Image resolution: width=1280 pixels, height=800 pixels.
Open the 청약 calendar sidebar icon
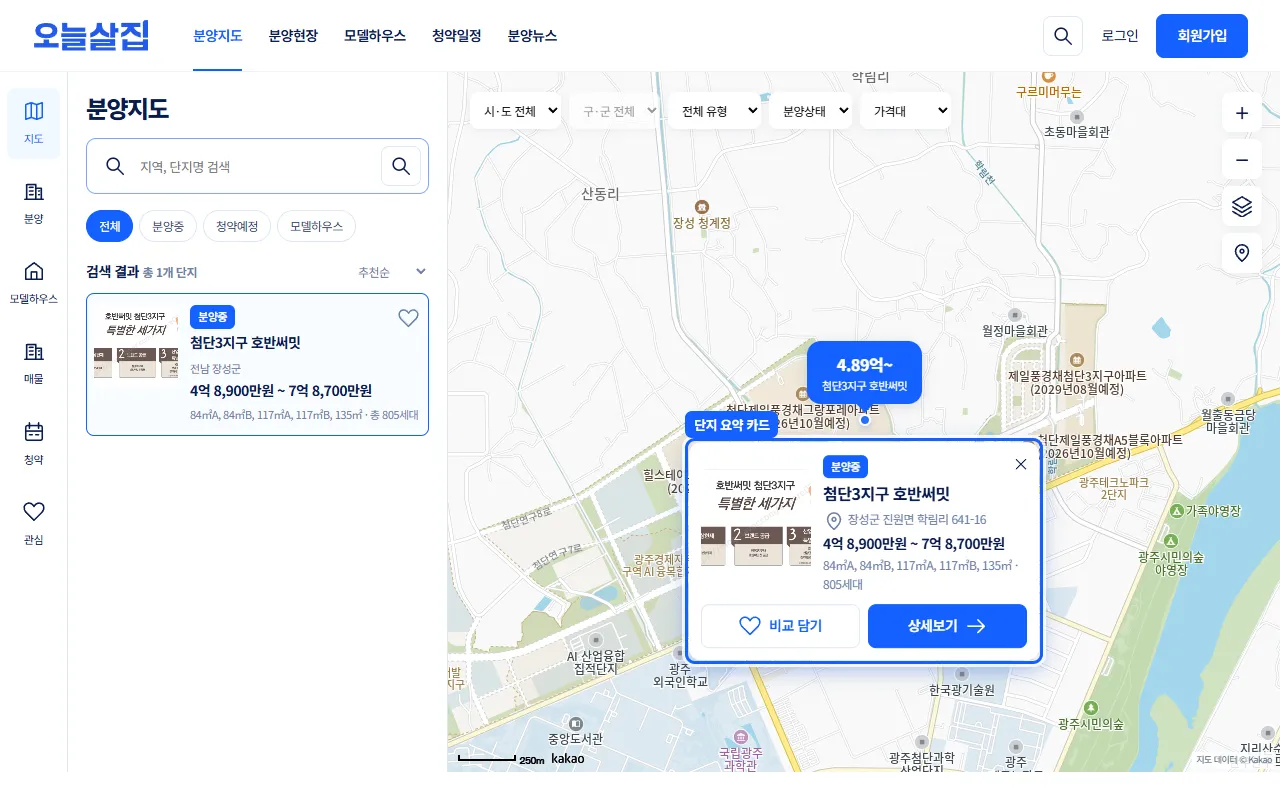[34, 444]
